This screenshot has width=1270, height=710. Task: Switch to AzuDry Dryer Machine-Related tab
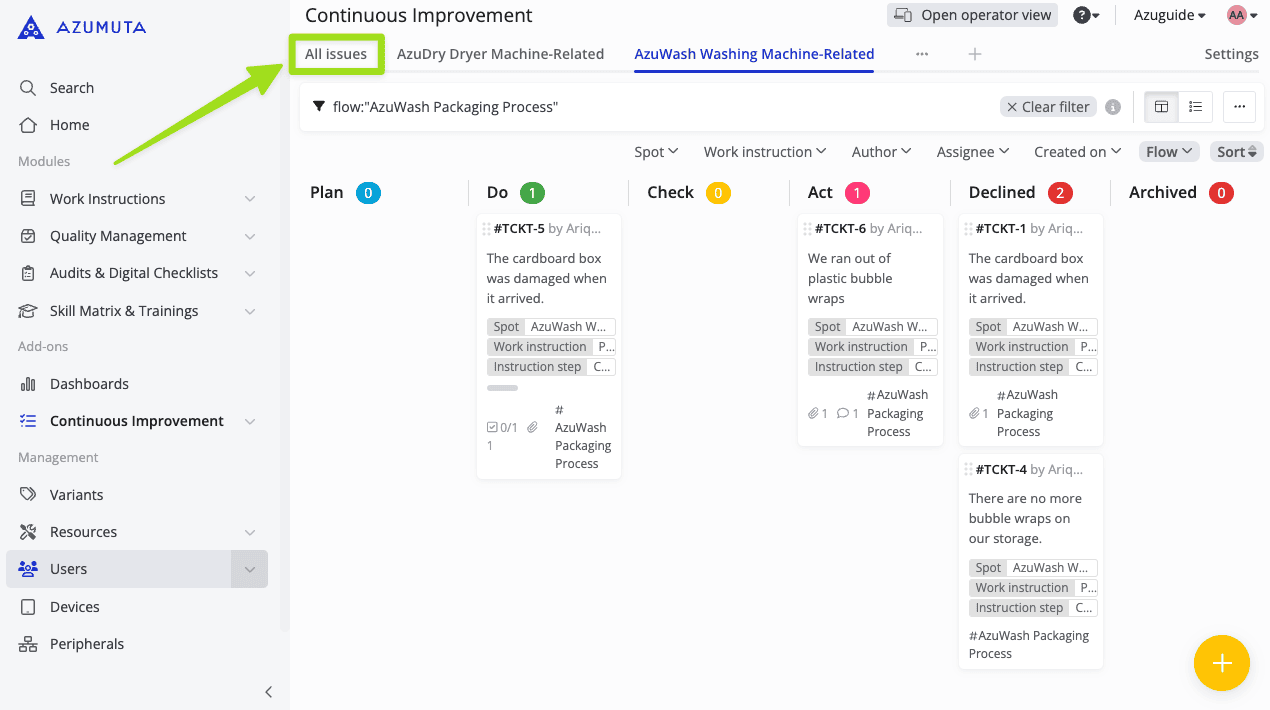click(500, 54)
